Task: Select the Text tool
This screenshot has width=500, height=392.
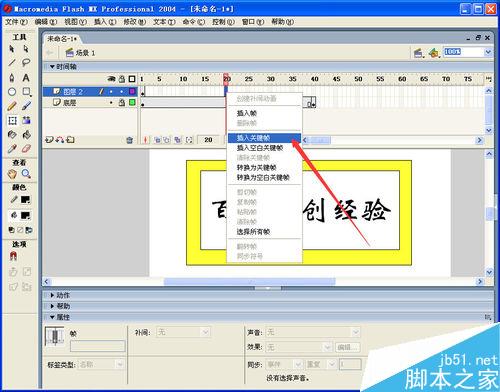Action: pos(26,78)
